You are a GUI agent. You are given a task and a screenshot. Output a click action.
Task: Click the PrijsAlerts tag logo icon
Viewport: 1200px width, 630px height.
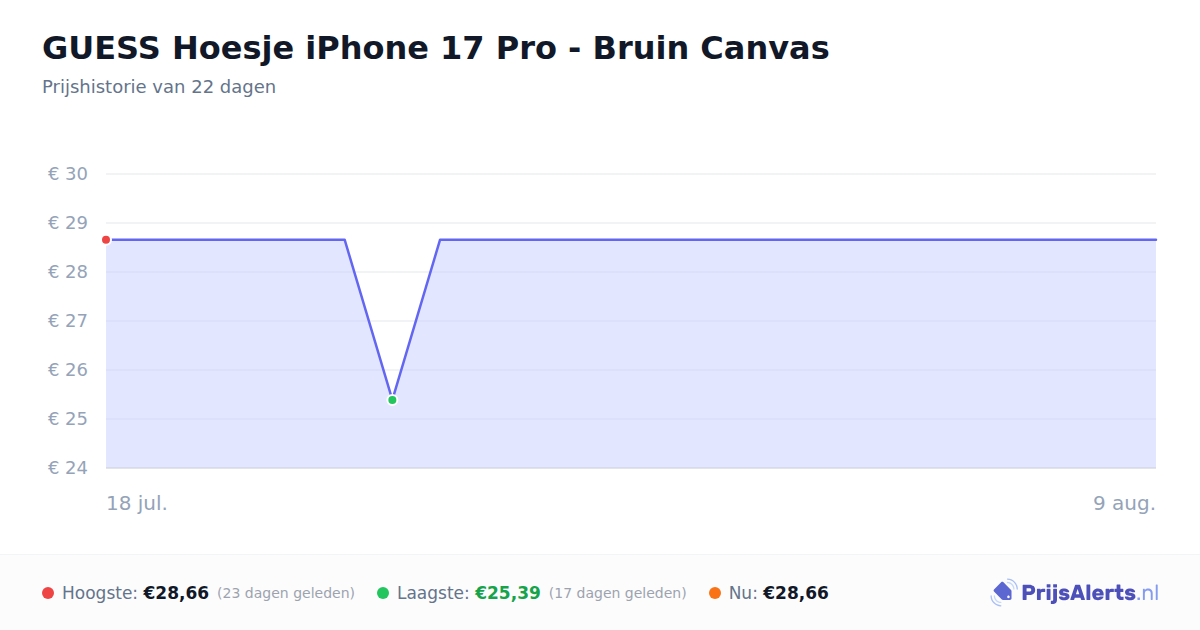[x=1004, y=593]
